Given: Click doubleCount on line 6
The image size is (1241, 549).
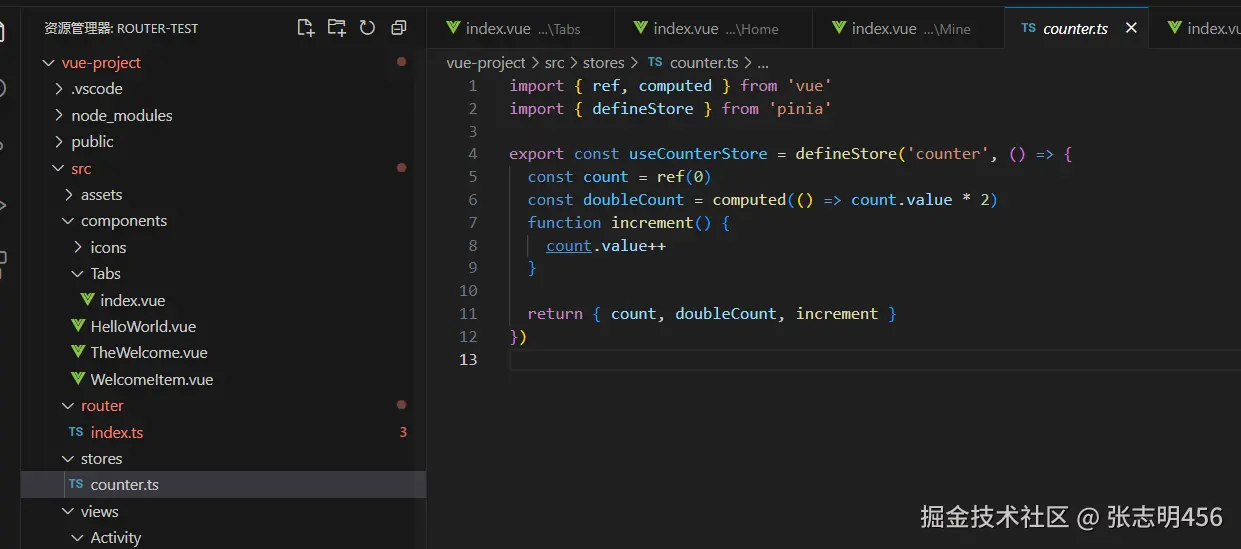Looking at the screenshot, I should [633, 200].
